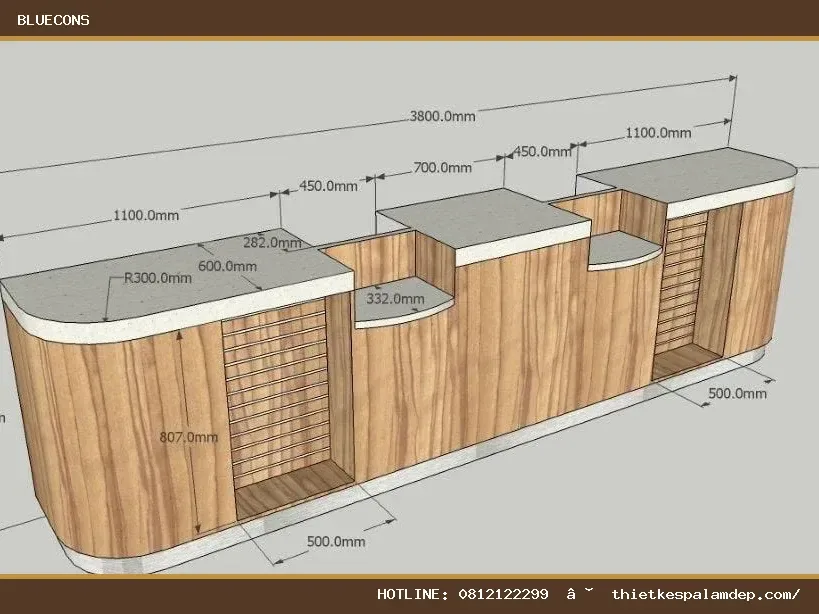Click the 700.0mm dimension label
Image resolution: width=819 pixels, height=614 pixels.
(x=442, y=168)
